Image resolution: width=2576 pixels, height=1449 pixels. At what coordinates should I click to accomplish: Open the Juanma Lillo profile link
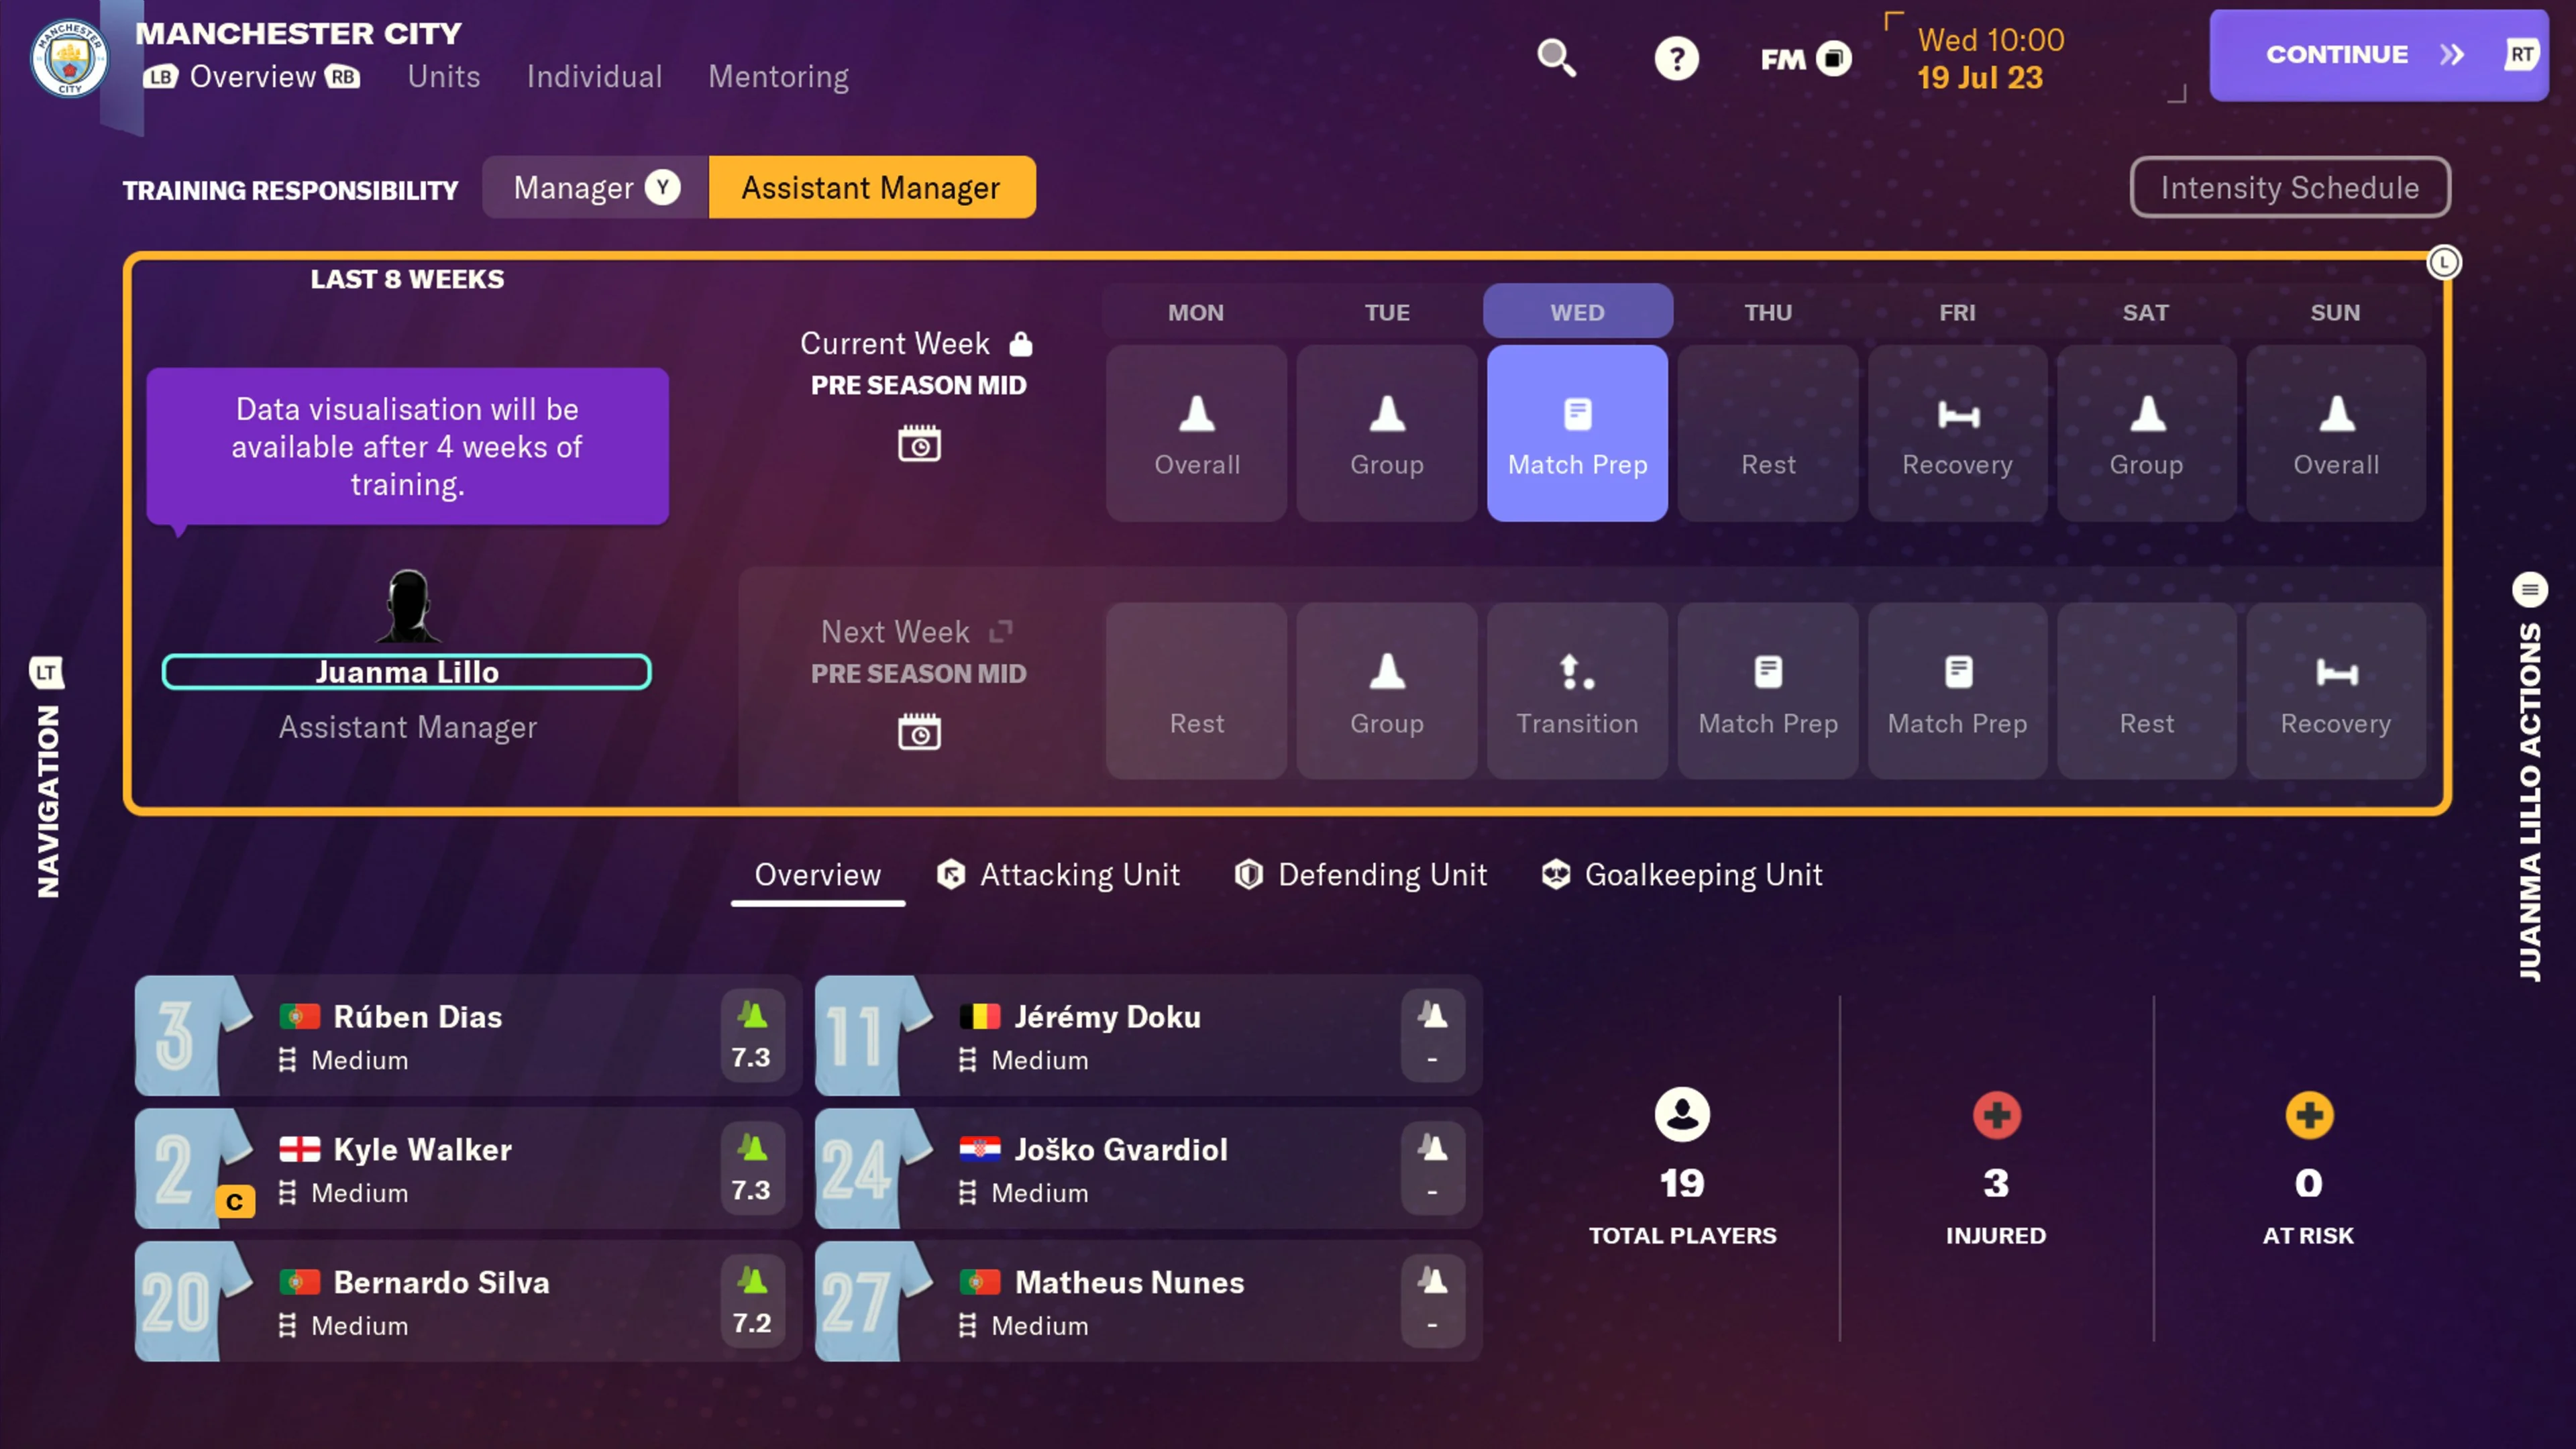[x=407, y=672]
